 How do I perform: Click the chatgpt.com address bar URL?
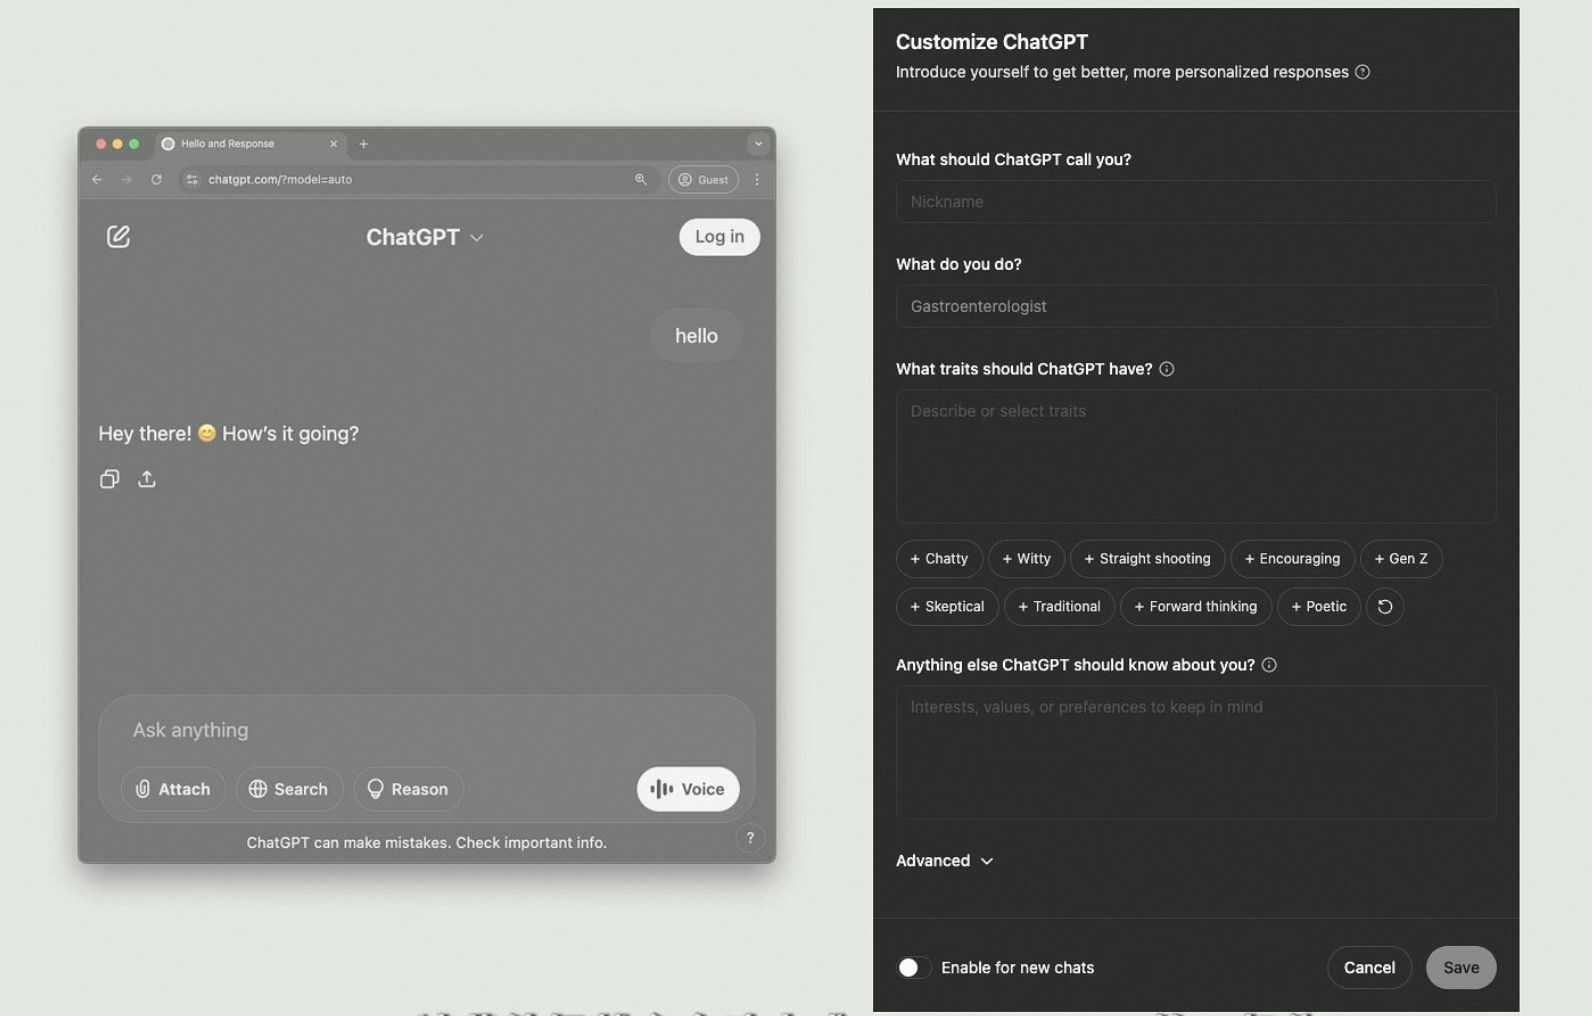point(280,180)
